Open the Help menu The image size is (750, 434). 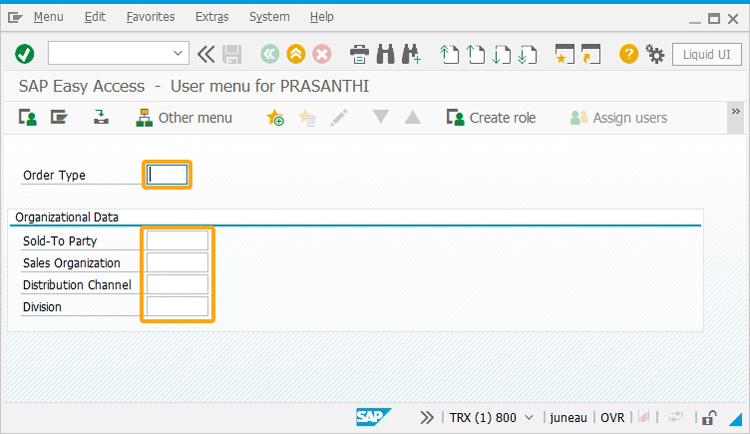click(321, 17)
